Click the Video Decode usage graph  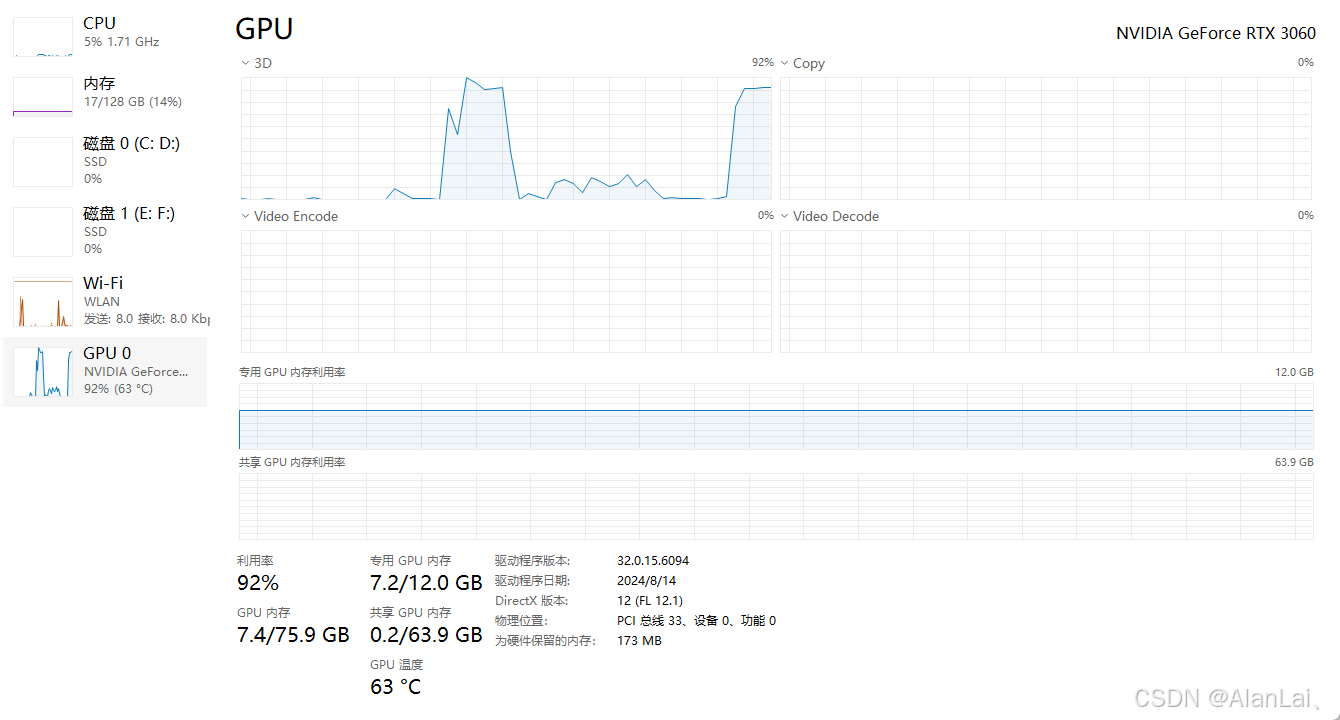pyautogui.click(x=1046, y=291)
